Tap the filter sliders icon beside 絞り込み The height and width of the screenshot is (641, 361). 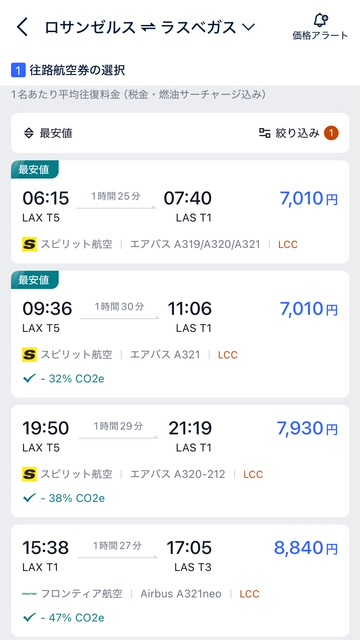coord(265,133)
